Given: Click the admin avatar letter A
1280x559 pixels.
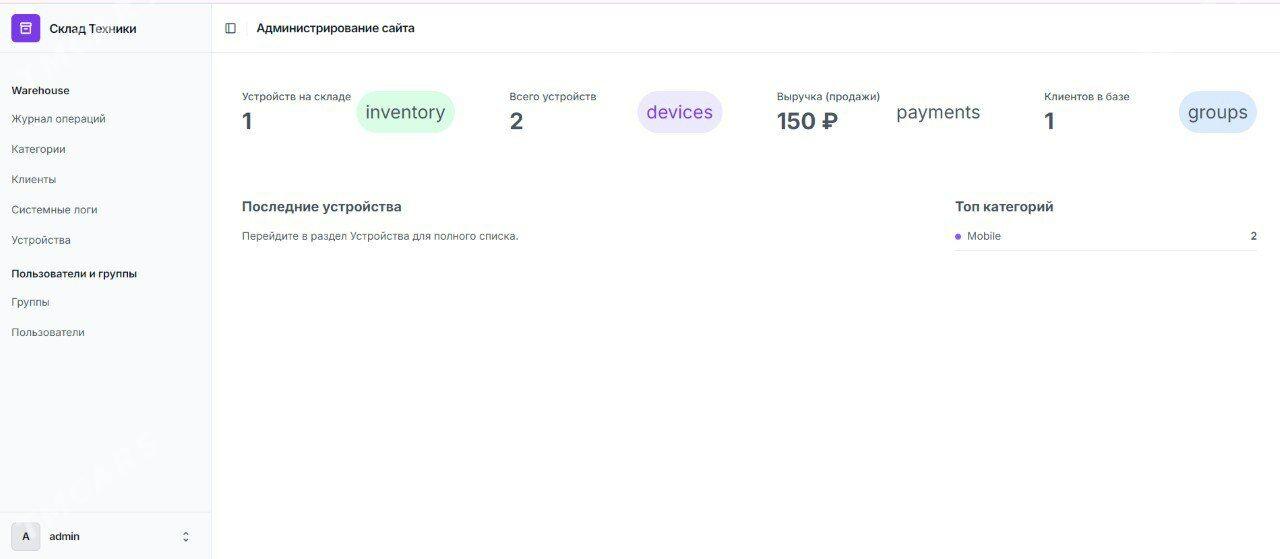Looking at the screenshot, I should (26, 537).
